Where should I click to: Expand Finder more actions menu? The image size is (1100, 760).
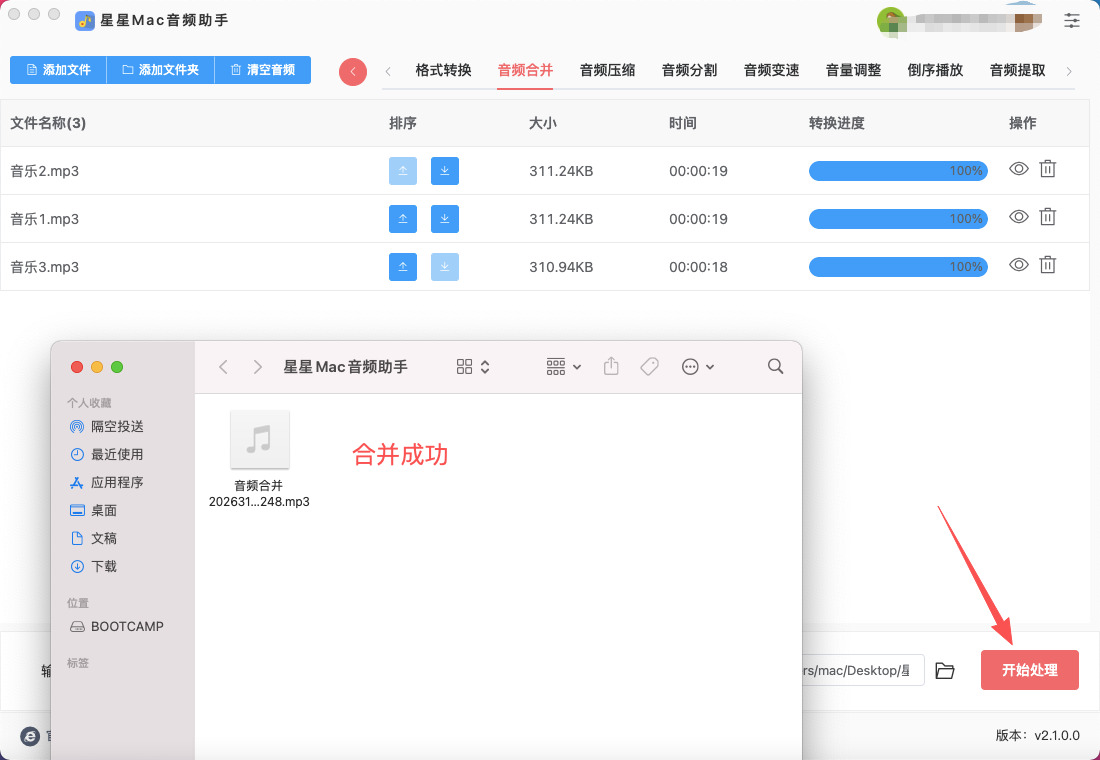coord(697,367)
